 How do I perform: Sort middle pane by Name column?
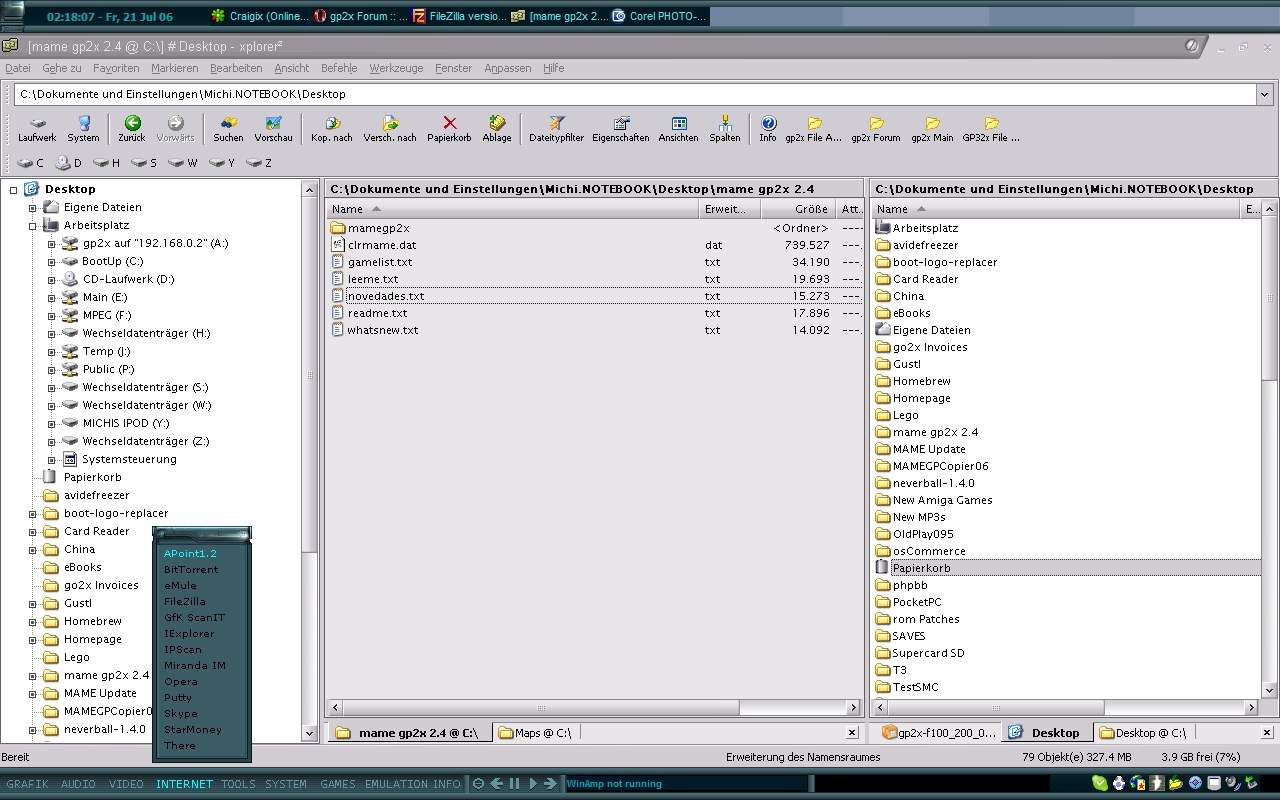[512, 209]
